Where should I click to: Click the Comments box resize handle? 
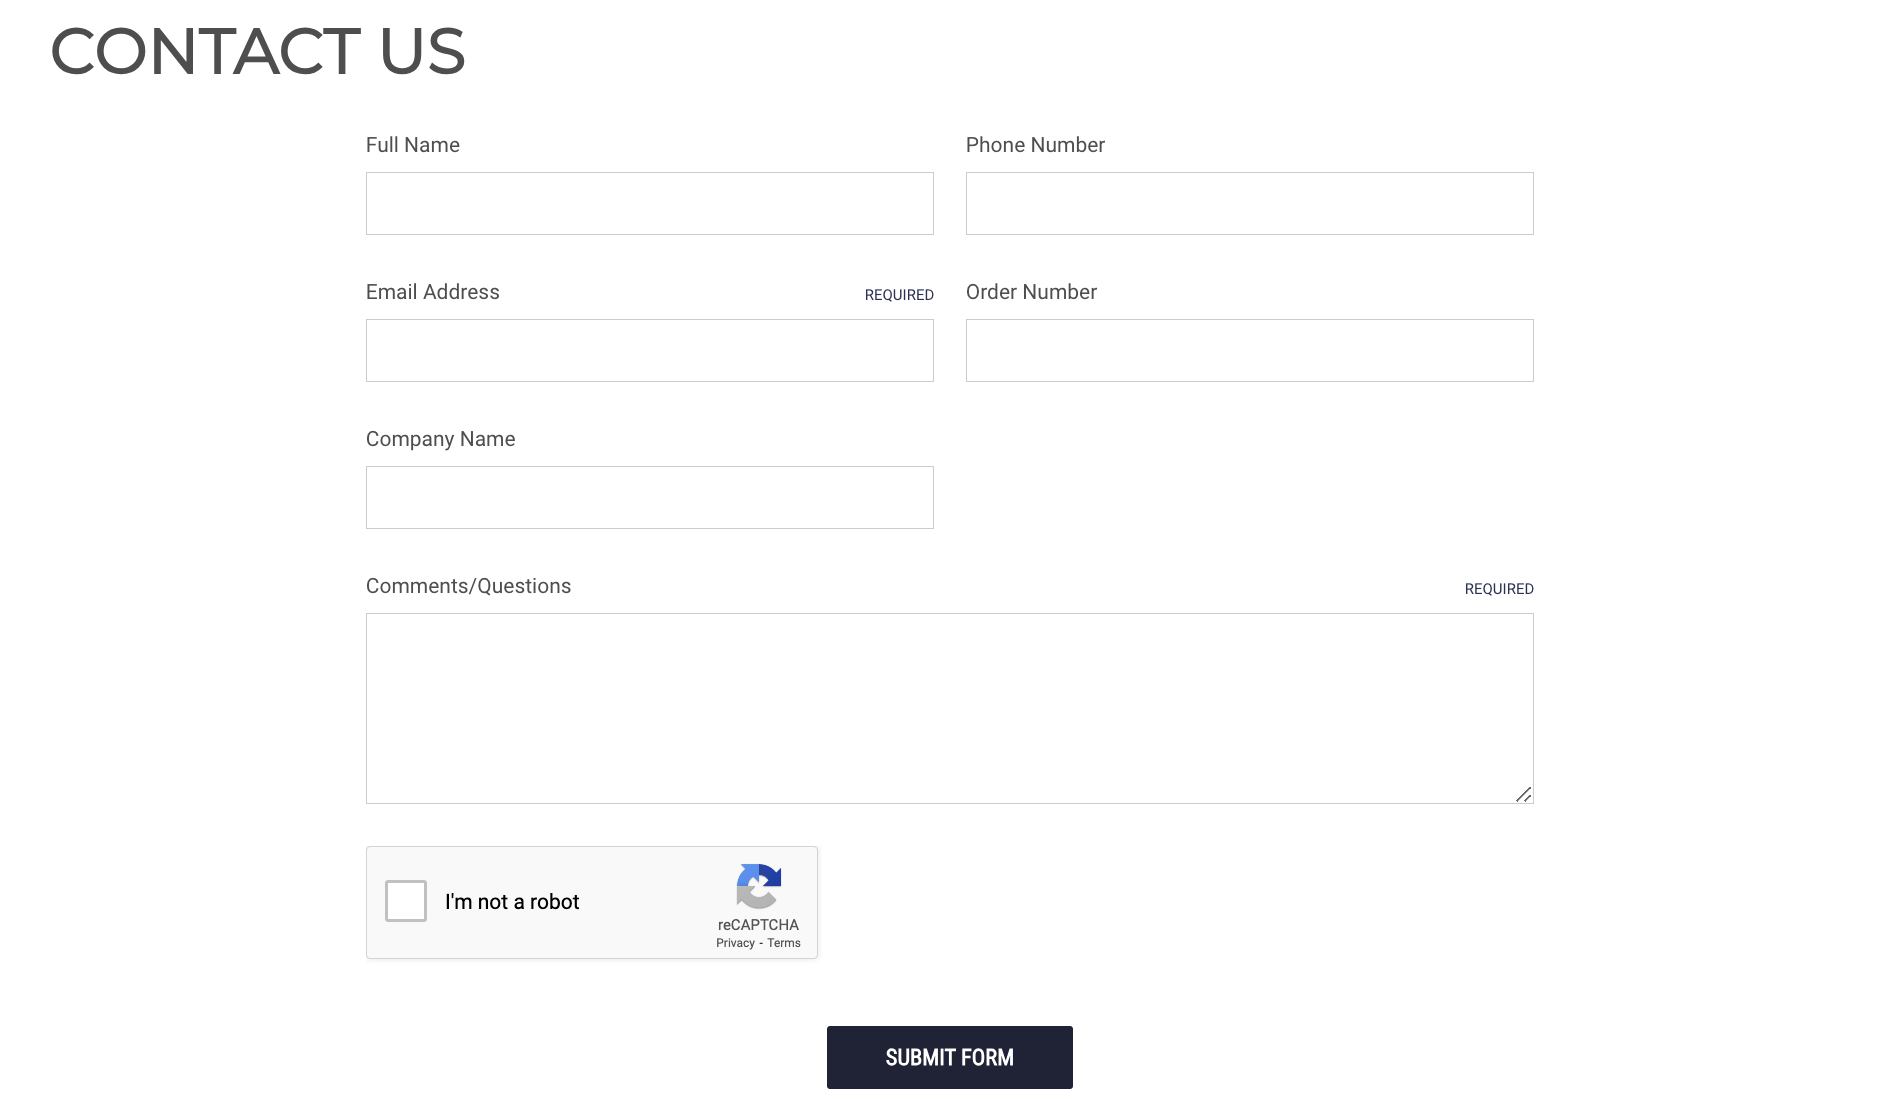tap(1523, 794)
